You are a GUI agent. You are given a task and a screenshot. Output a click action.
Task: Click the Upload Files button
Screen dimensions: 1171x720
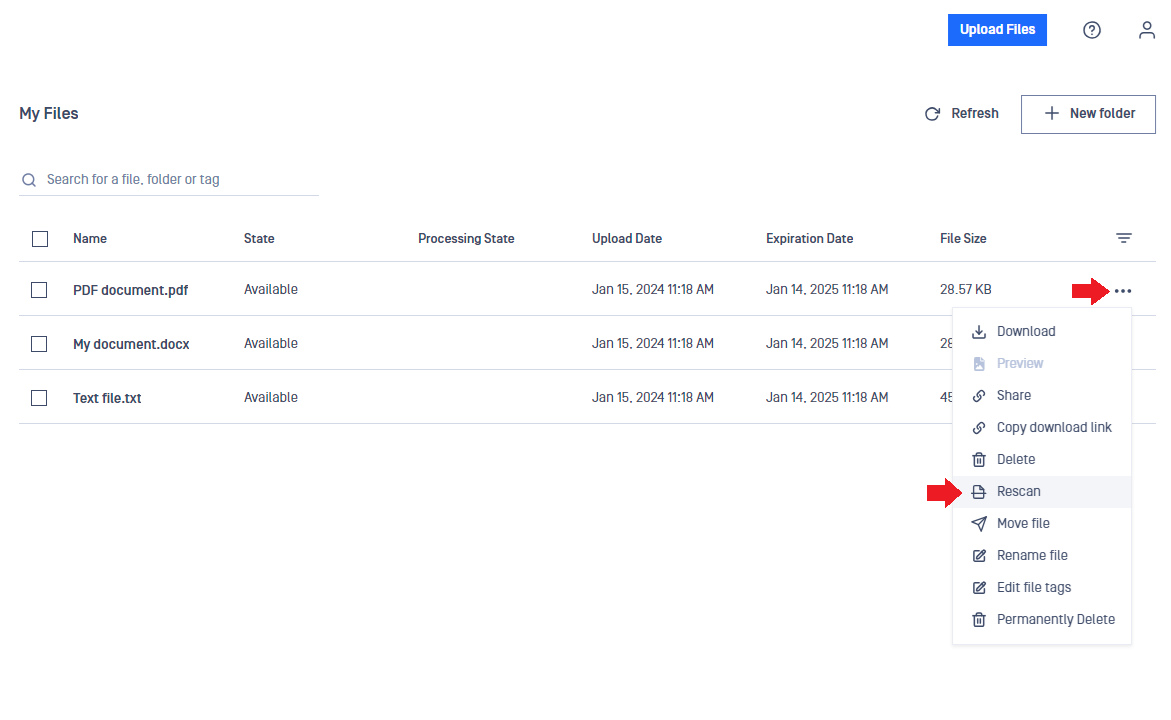click(997, 30)
